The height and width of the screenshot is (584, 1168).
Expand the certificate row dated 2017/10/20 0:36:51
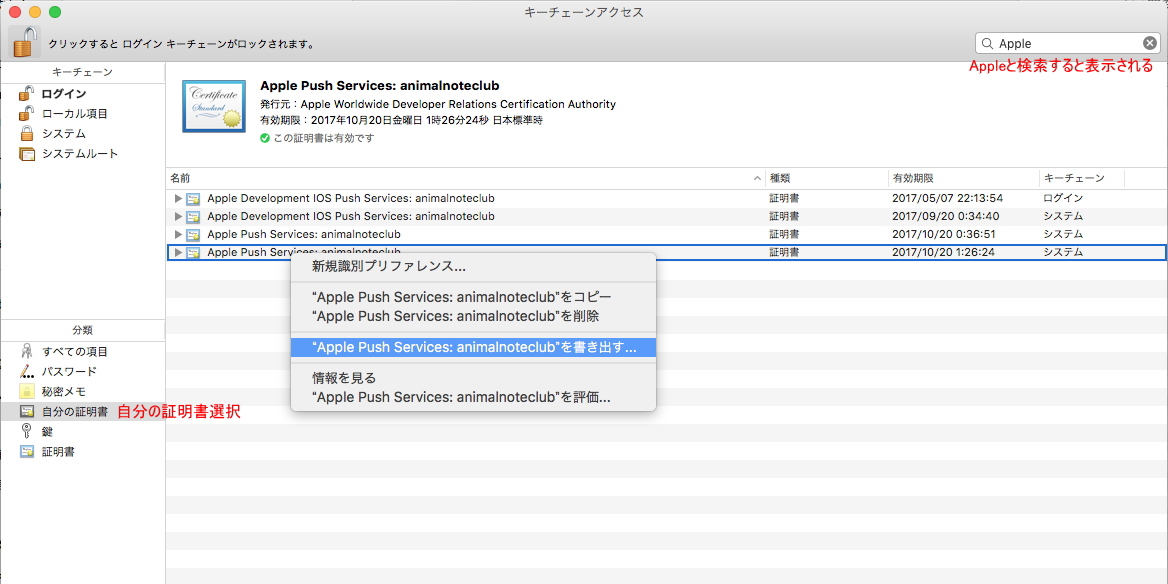[x=178, y=235]
